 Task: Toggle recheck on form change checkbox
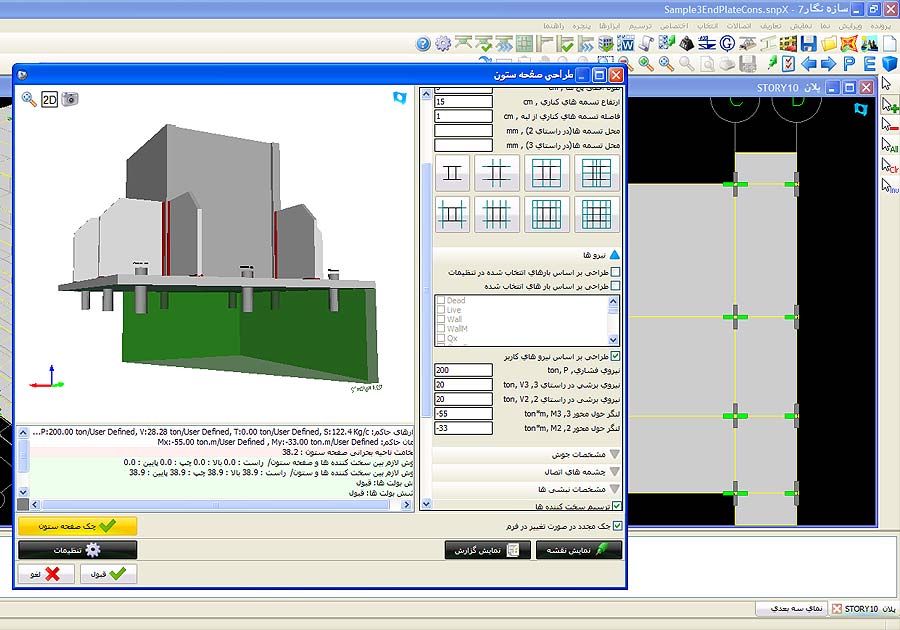617,525
